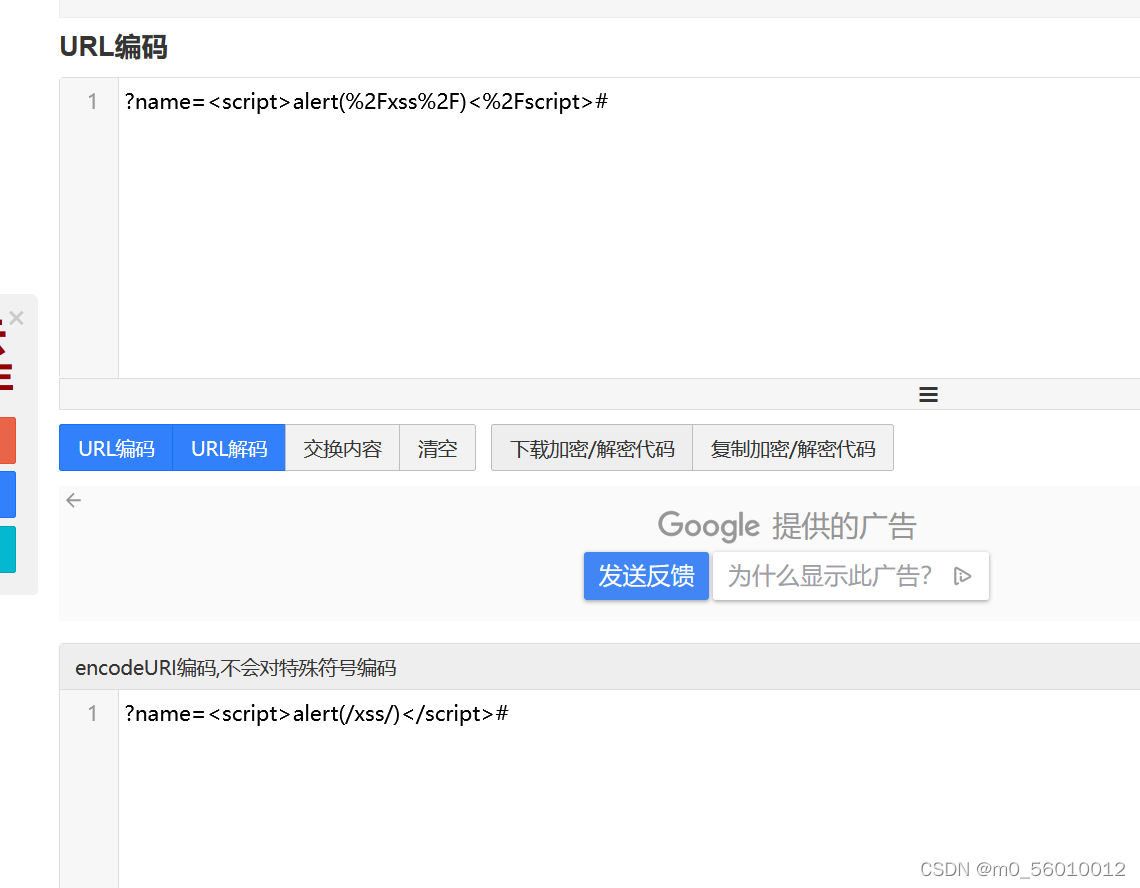This screenshot has width=1140, height=888.
Task: Click the URL编码 button
Action: (x=116, y=448)
